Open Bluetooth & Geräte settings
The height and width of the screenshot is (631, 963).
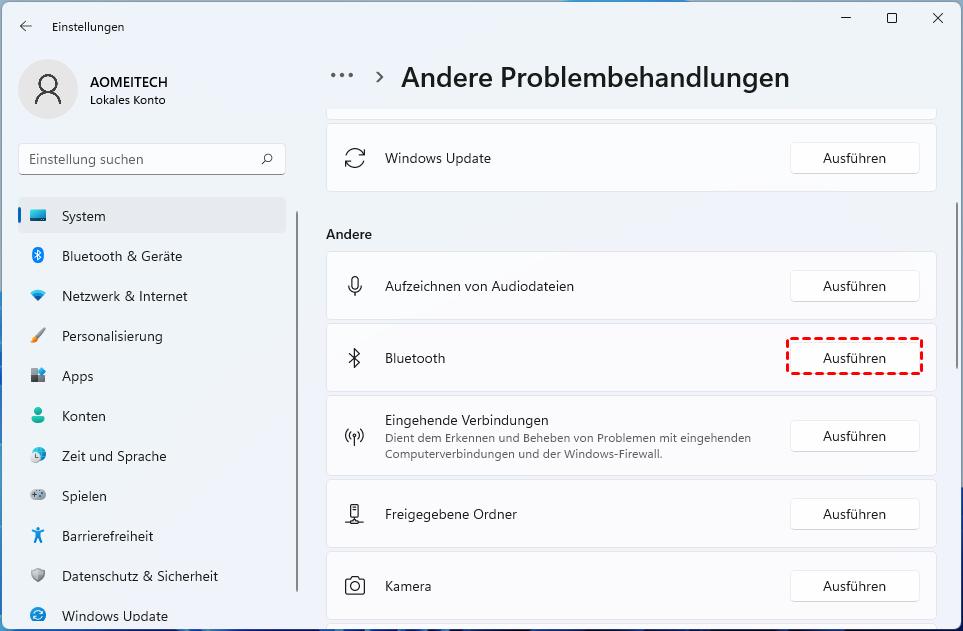[x=152, y=256]
